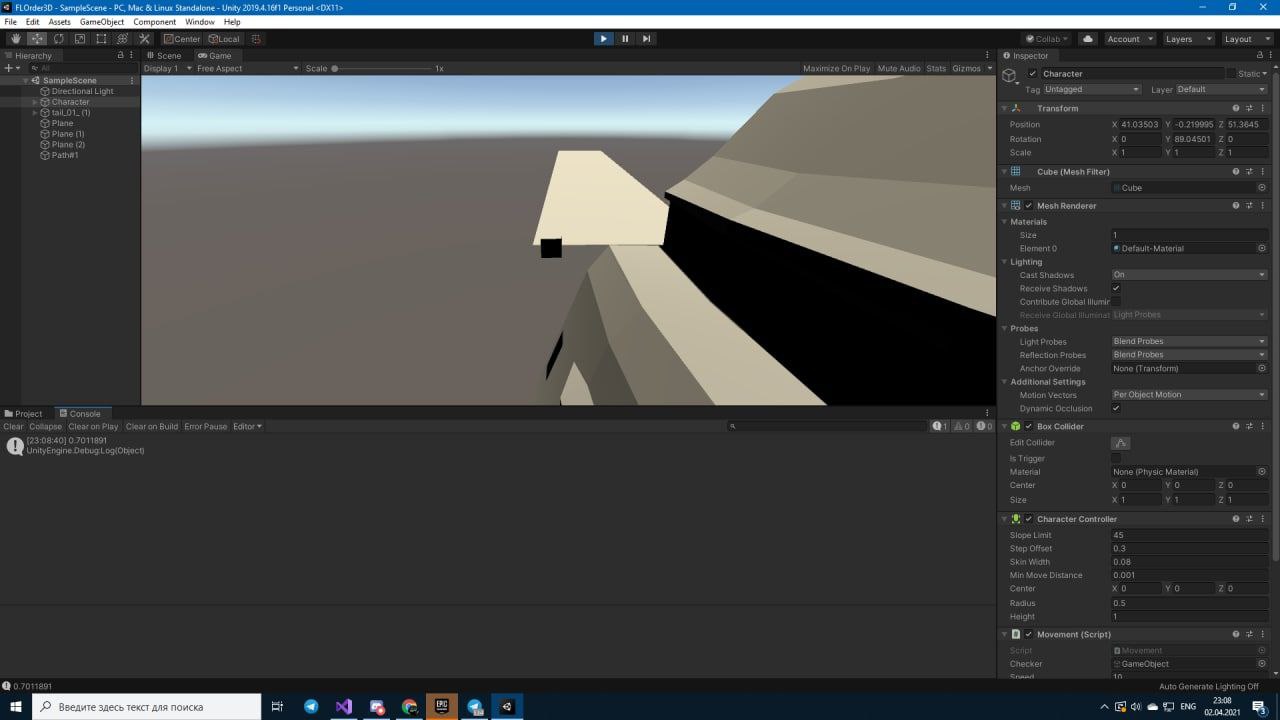Select the Hand tool
This screenshot has width=1280, height=720.
click(x=16, y=39)
